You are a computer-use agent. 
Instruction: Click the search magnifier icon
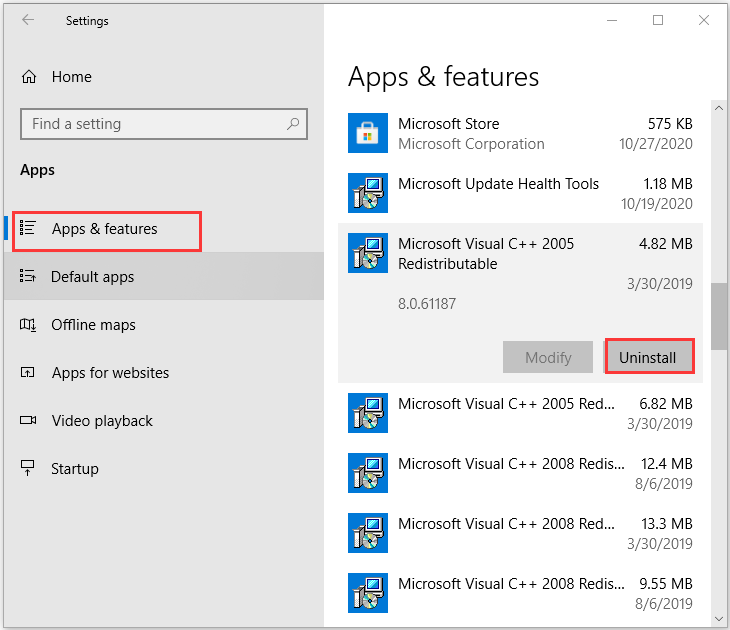coord(293,124)
